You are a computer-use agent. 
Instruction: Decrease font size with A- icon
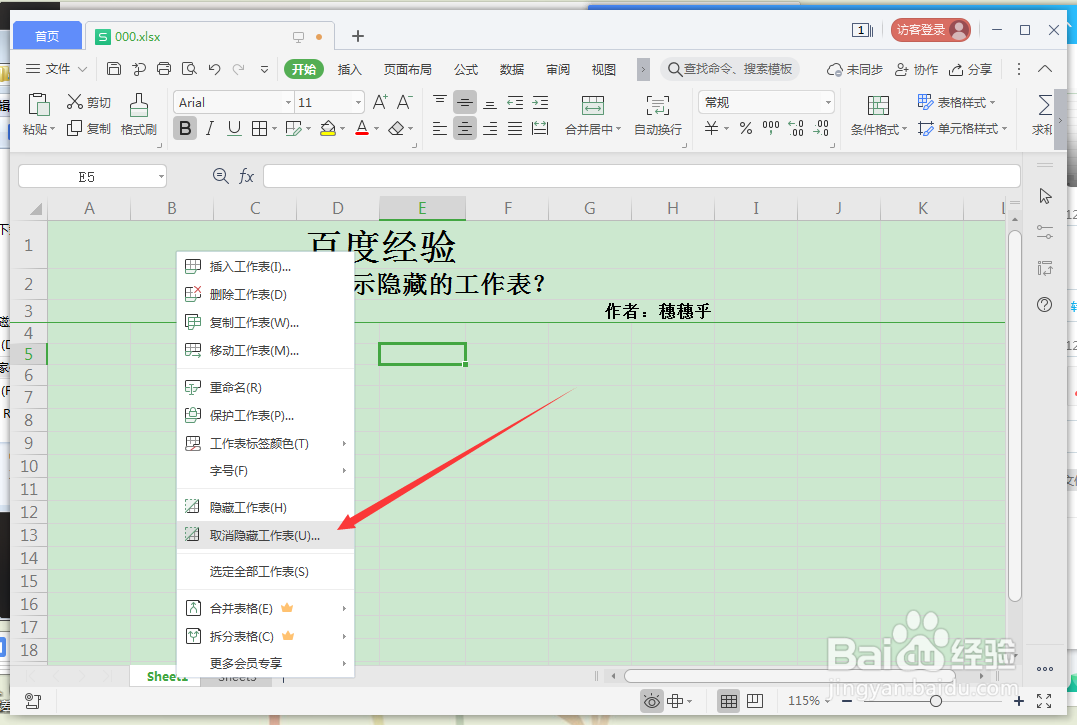pos(405,102)
